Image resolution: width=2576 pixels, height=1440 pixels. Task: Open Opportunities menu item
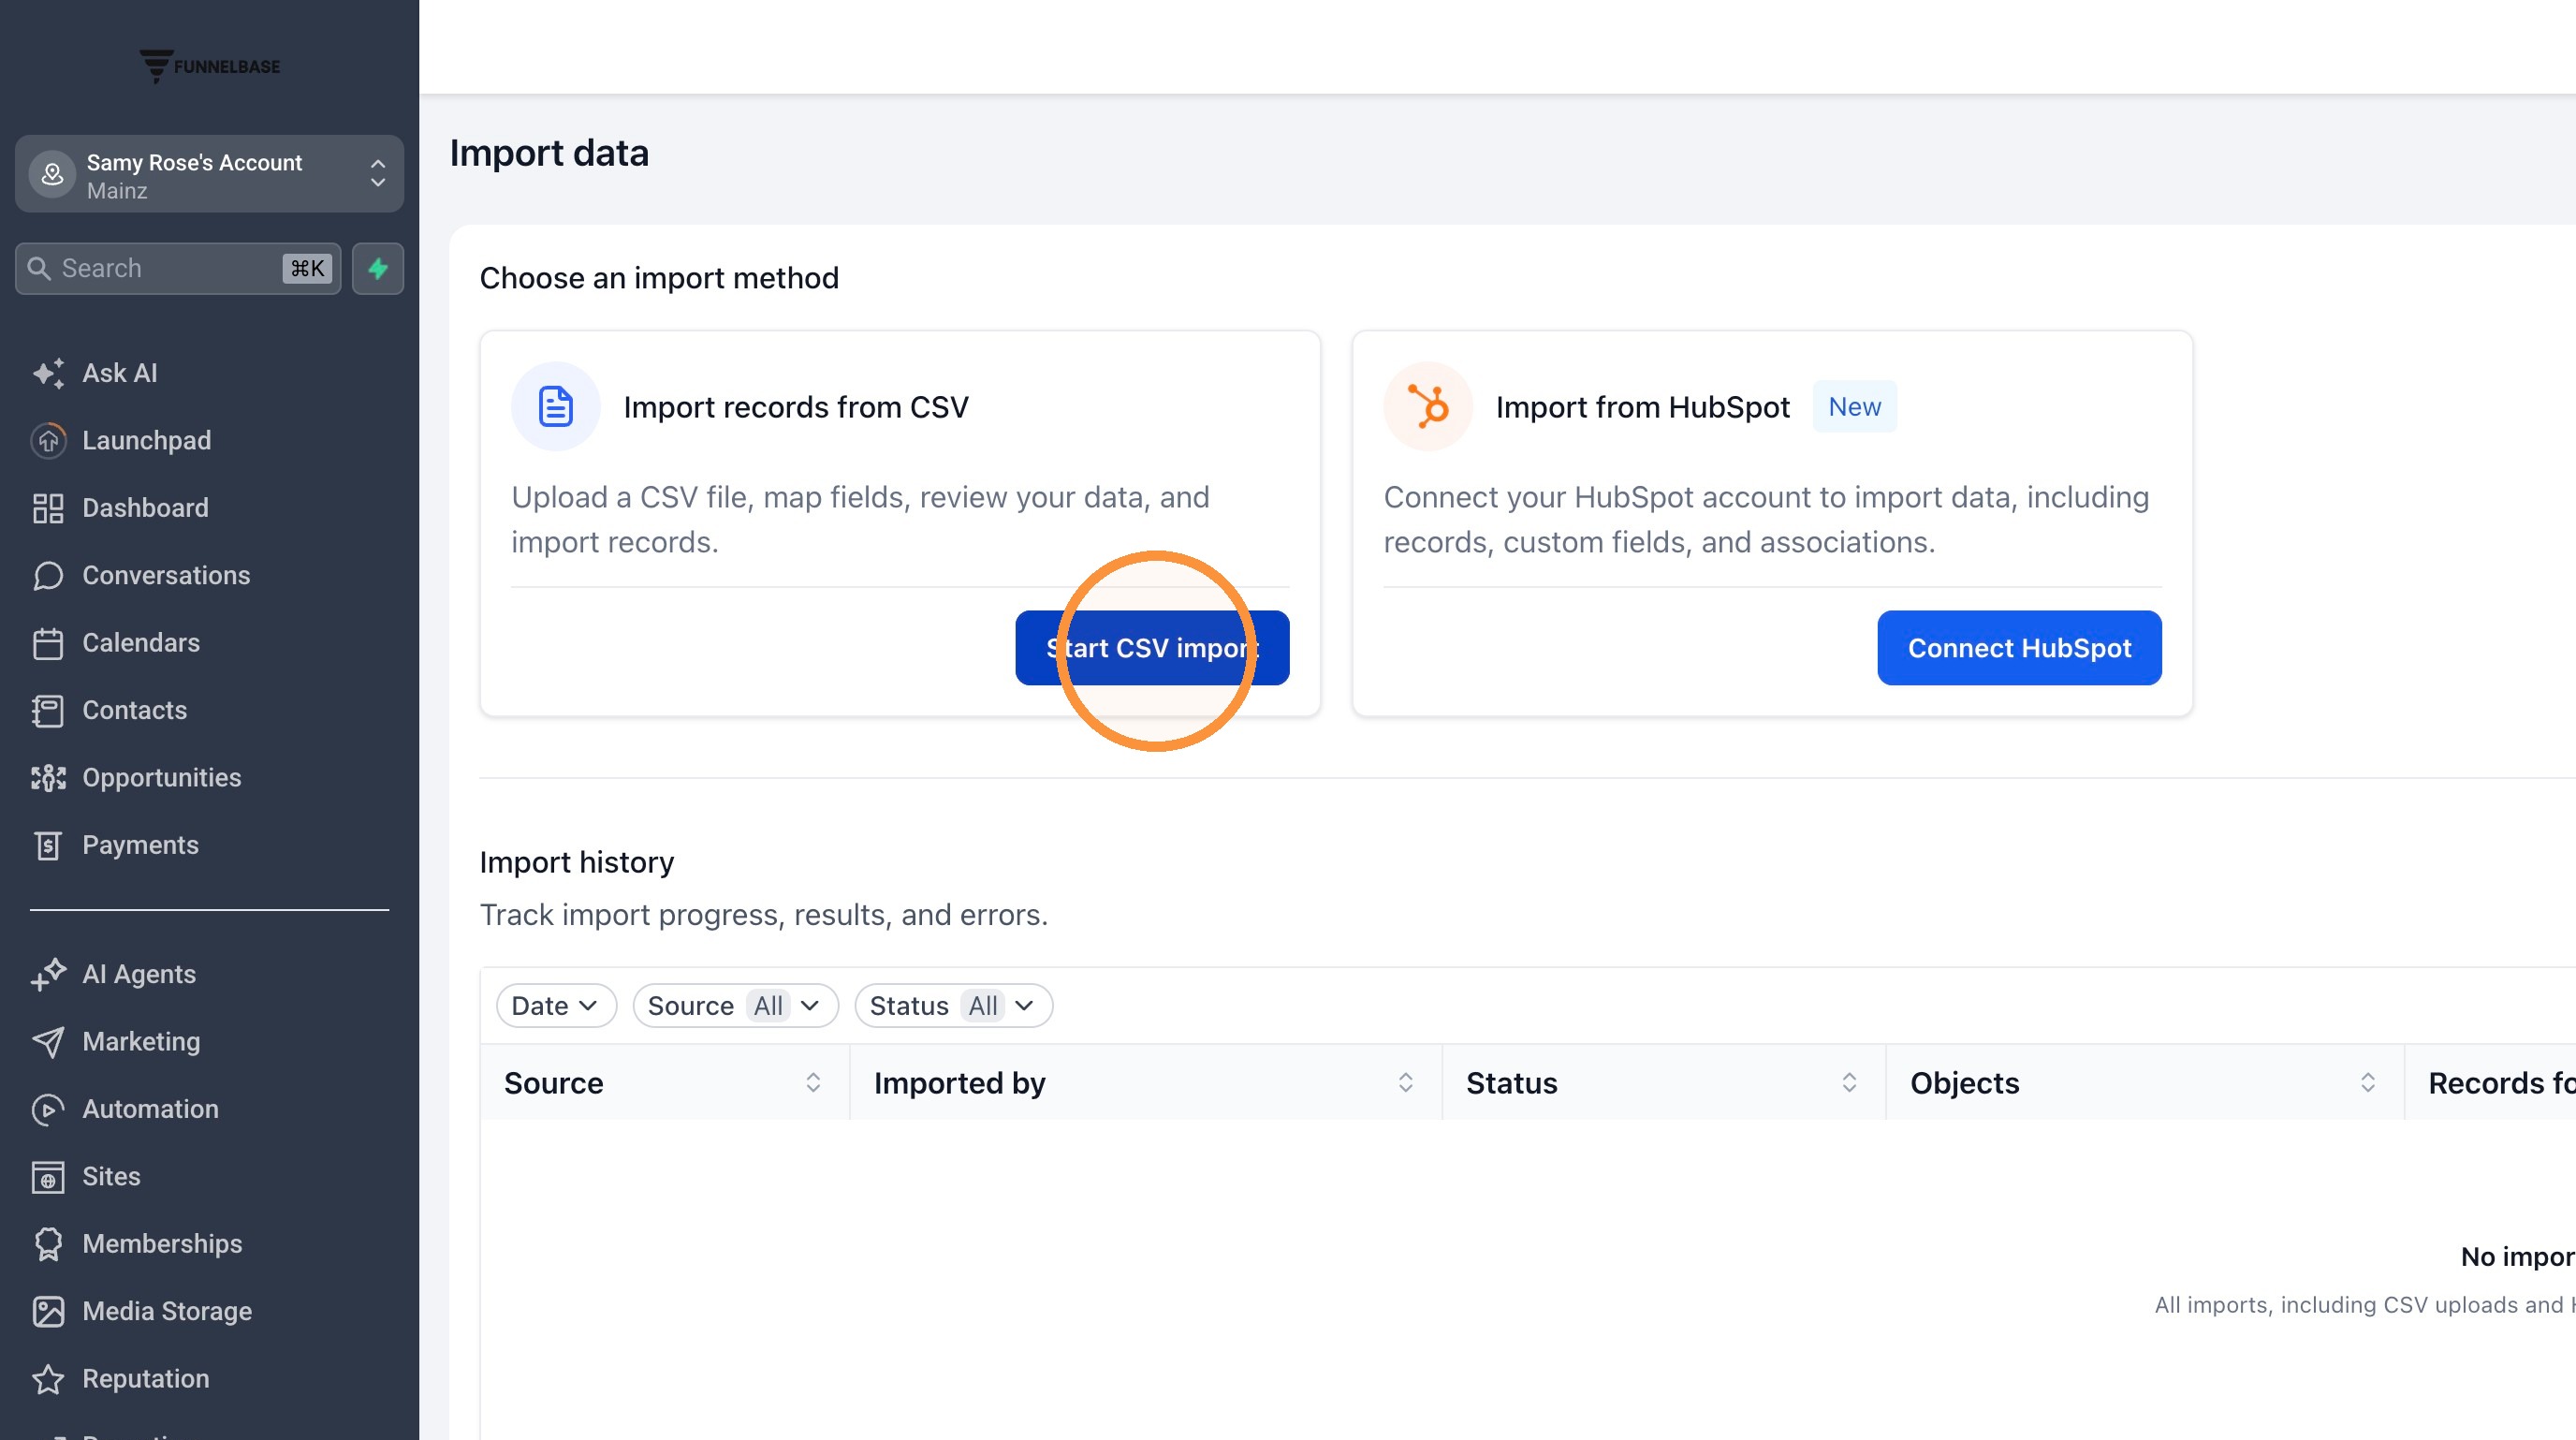click(x=161, y=778)
